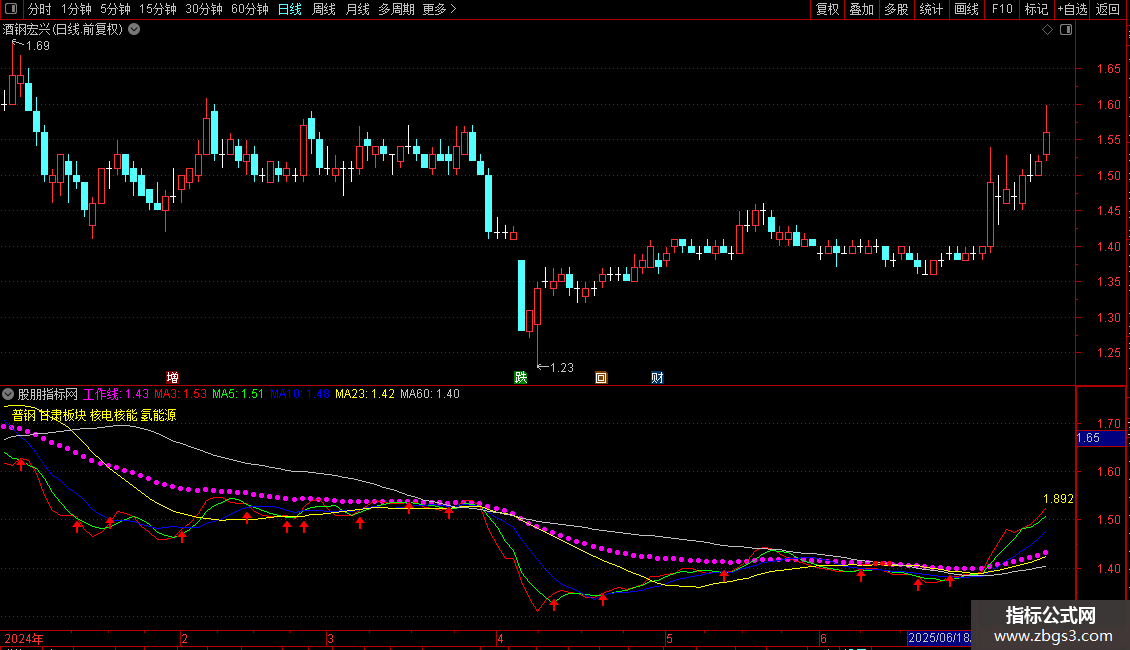
Task: Switch to the 日线 daily chart
Action: (290, 9)
